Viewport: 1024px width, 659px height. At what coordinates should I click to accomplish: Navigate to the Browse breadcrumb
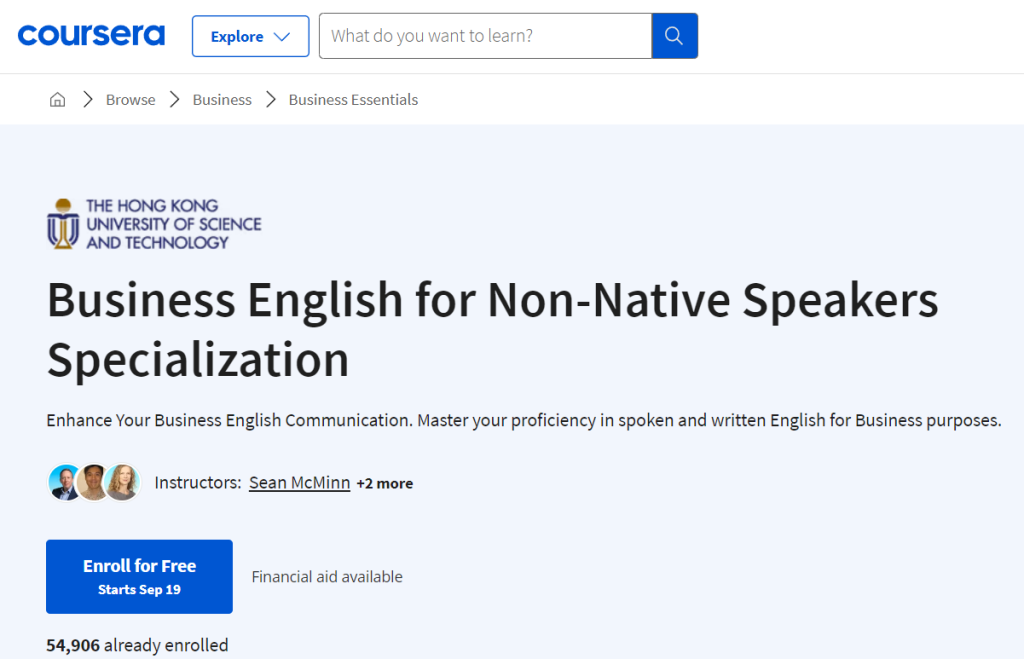click(130, 99)
